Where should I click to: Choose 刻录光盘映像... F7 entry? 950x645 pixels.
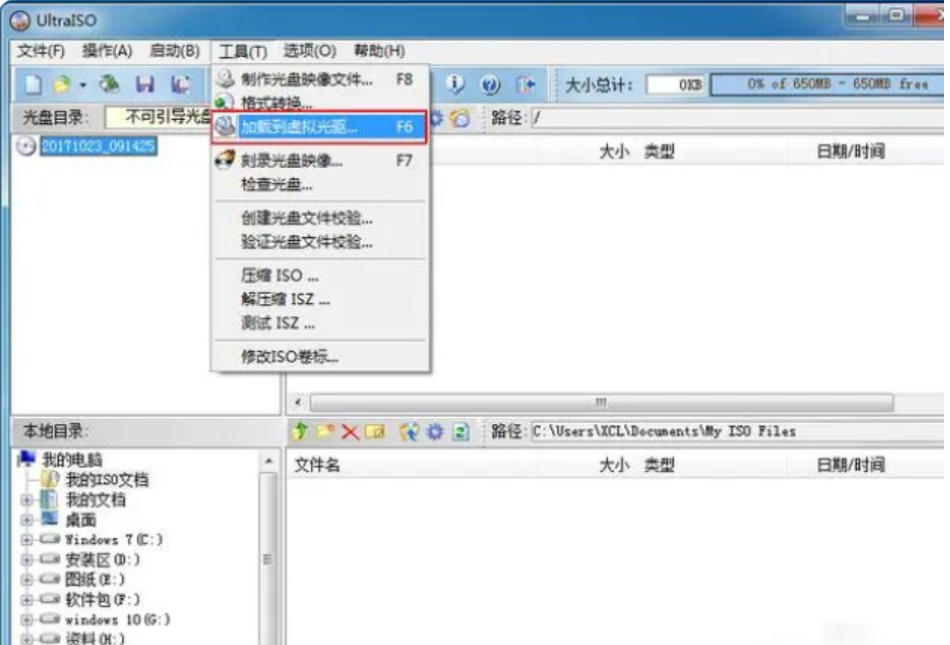click(x=321, y=160)
